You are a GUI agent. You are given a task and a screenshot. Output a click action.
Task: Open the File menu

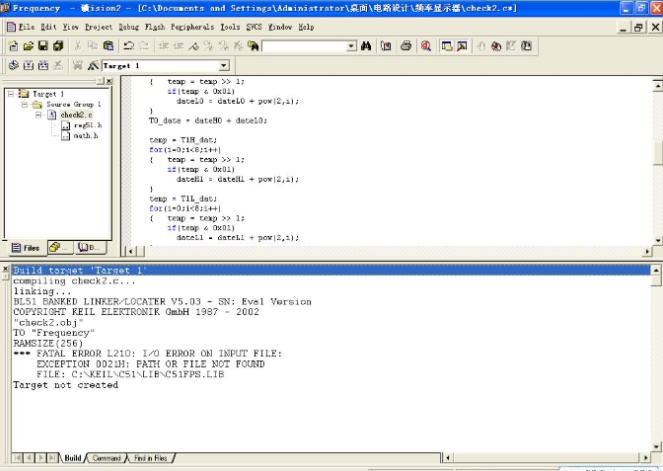pos(26,27)
